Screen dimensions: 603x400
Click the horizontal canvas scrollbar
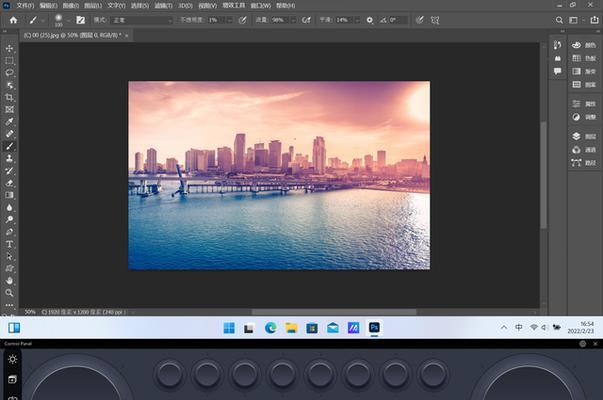pos(334,312)
